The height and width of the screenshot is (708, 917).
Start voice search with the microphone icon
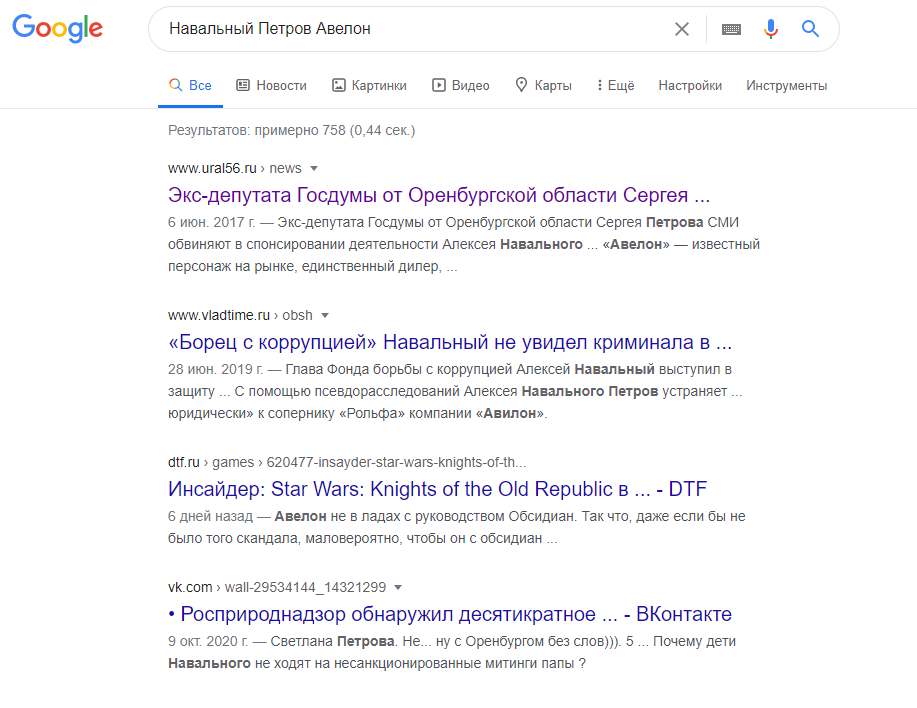[770, 29]
